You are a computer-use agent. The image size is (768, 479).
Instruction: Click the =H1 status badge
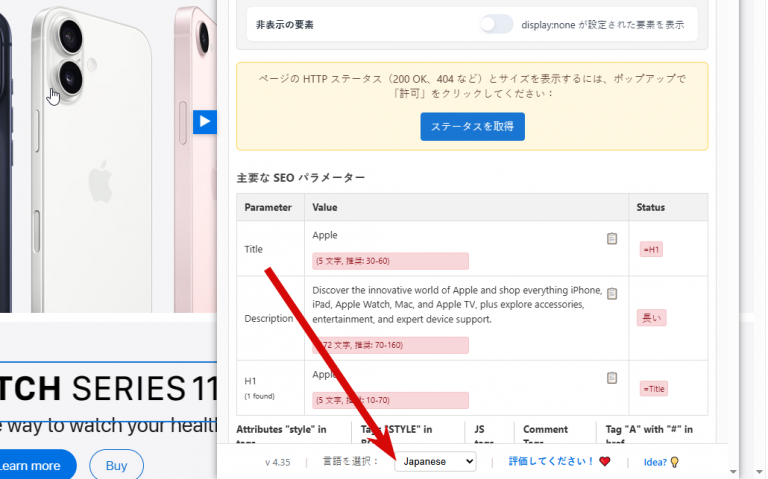pos(651,249)
